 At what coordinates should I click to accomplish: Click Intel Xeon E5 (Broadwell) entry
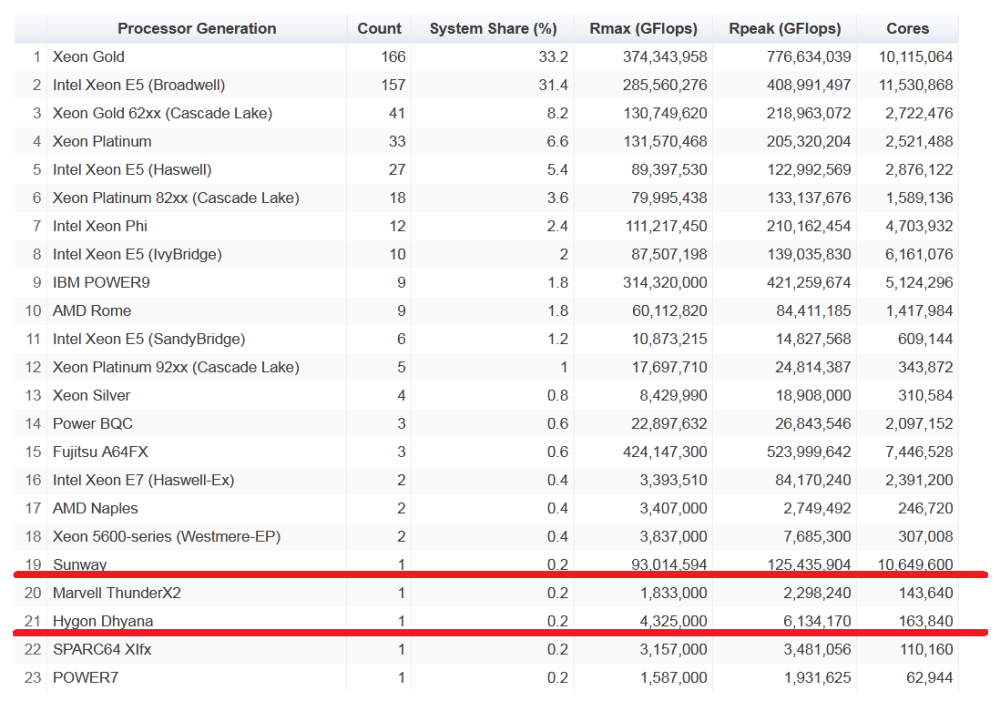coord(139,85)
